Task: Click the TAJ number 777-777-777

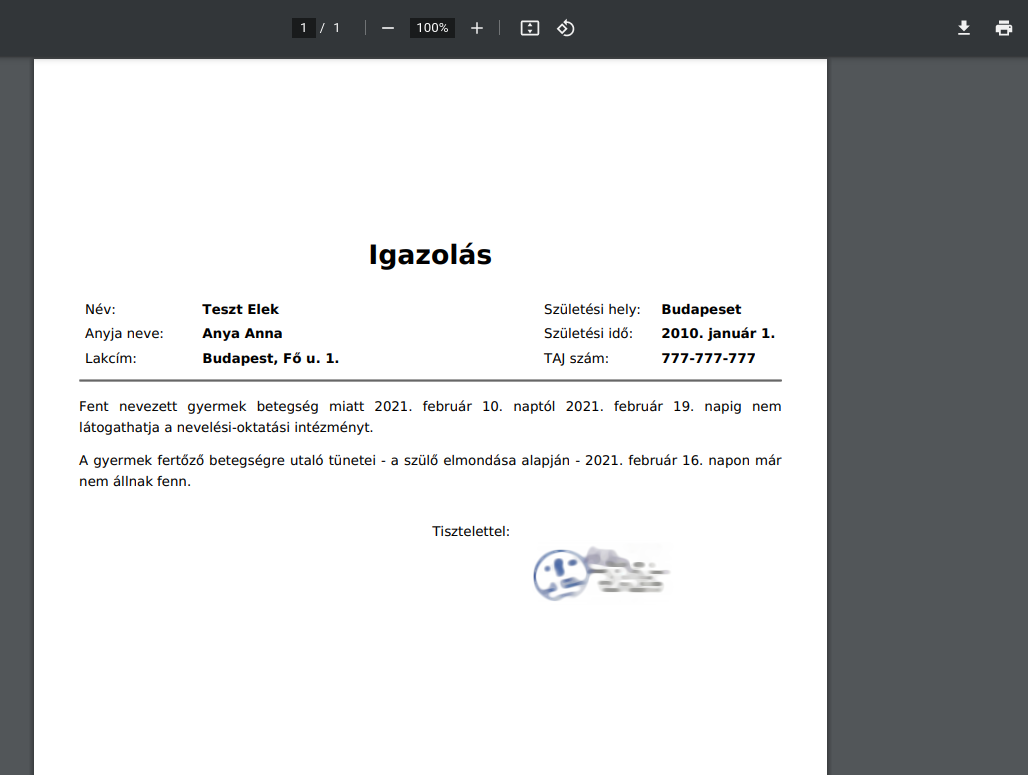Action: [x=708, y=358]
